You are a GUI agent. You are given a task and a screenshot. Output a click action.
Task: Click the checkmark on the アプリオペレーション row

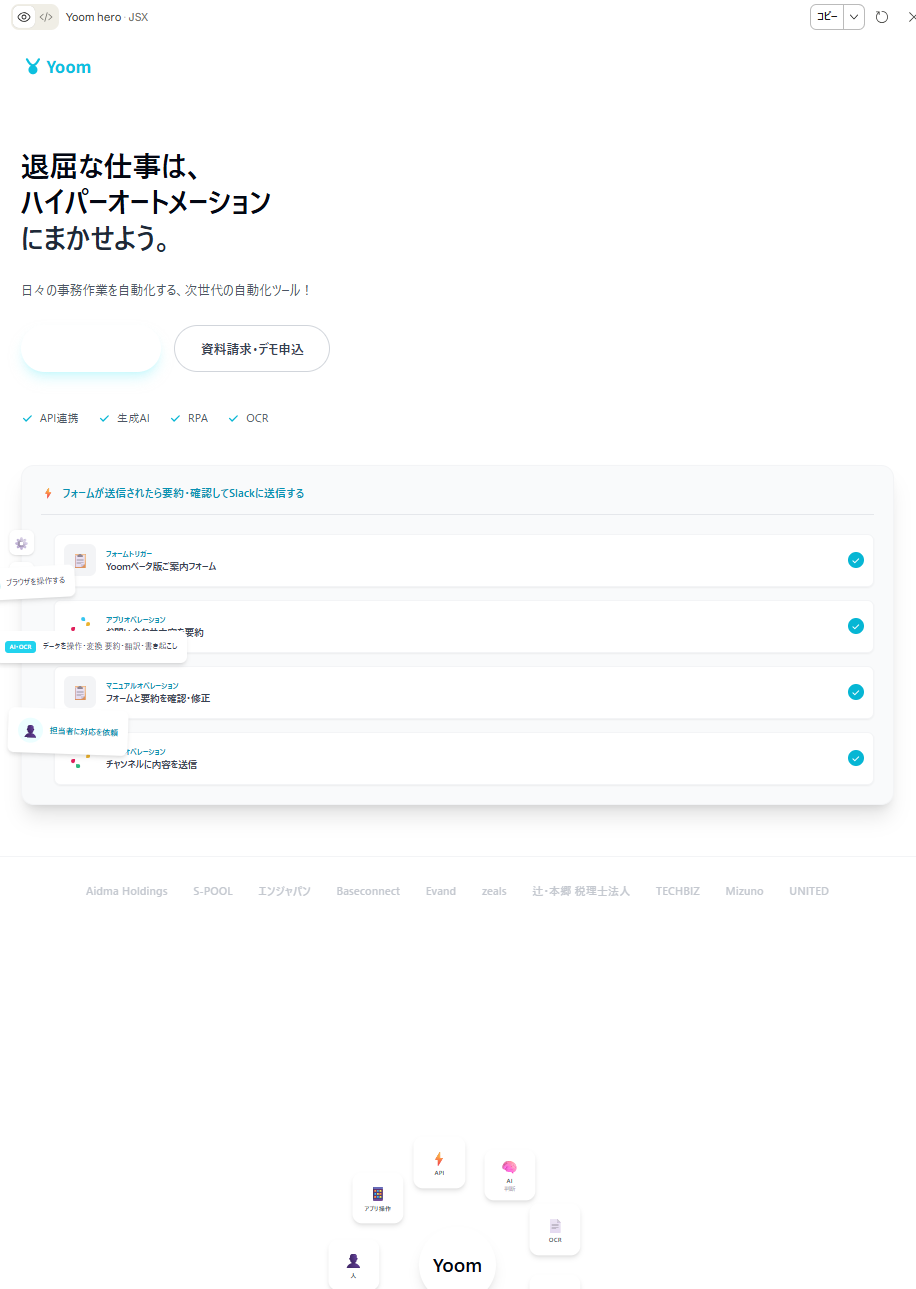(x=856, y=626)
